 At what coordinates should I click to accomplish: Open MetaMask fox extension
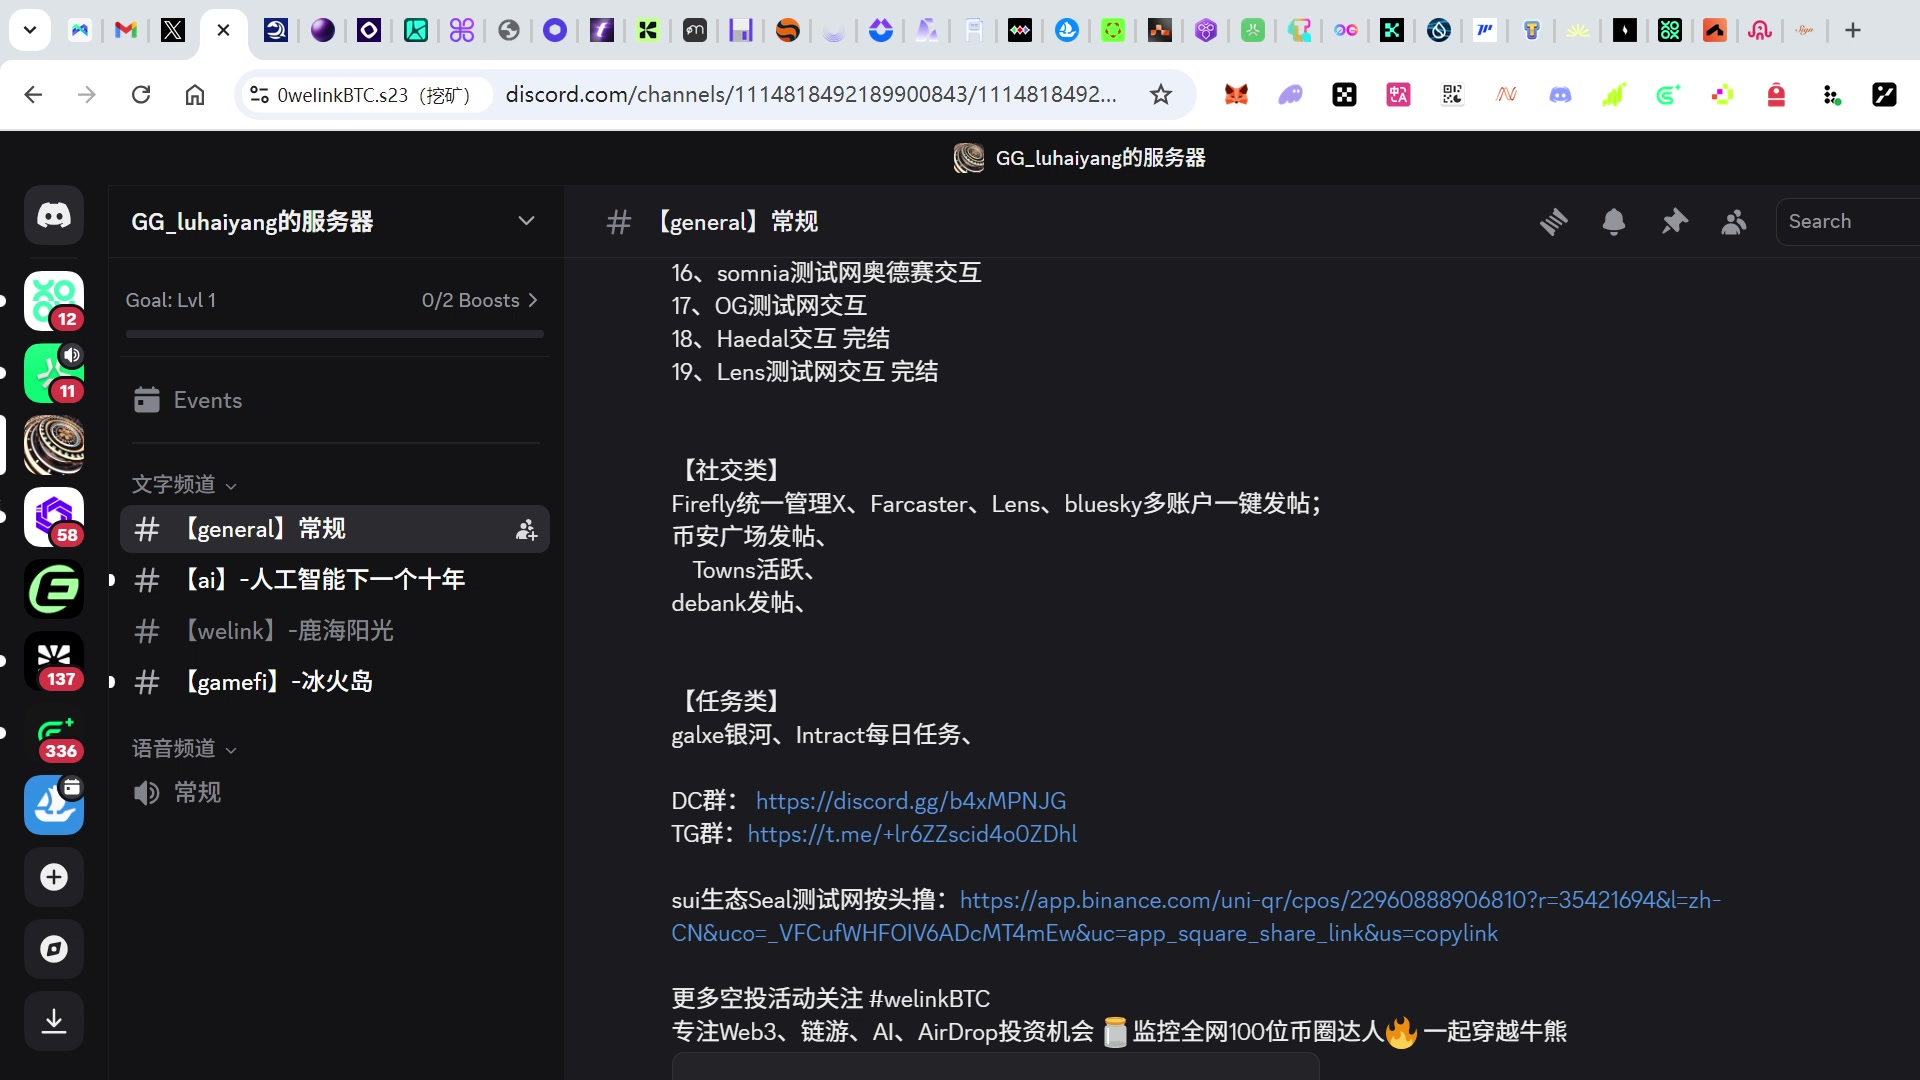(x=1237, y=95)
